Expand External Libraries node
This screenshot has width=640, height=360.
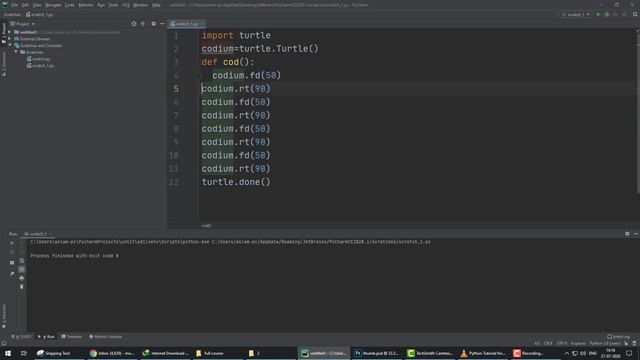[x=10, y=39]
